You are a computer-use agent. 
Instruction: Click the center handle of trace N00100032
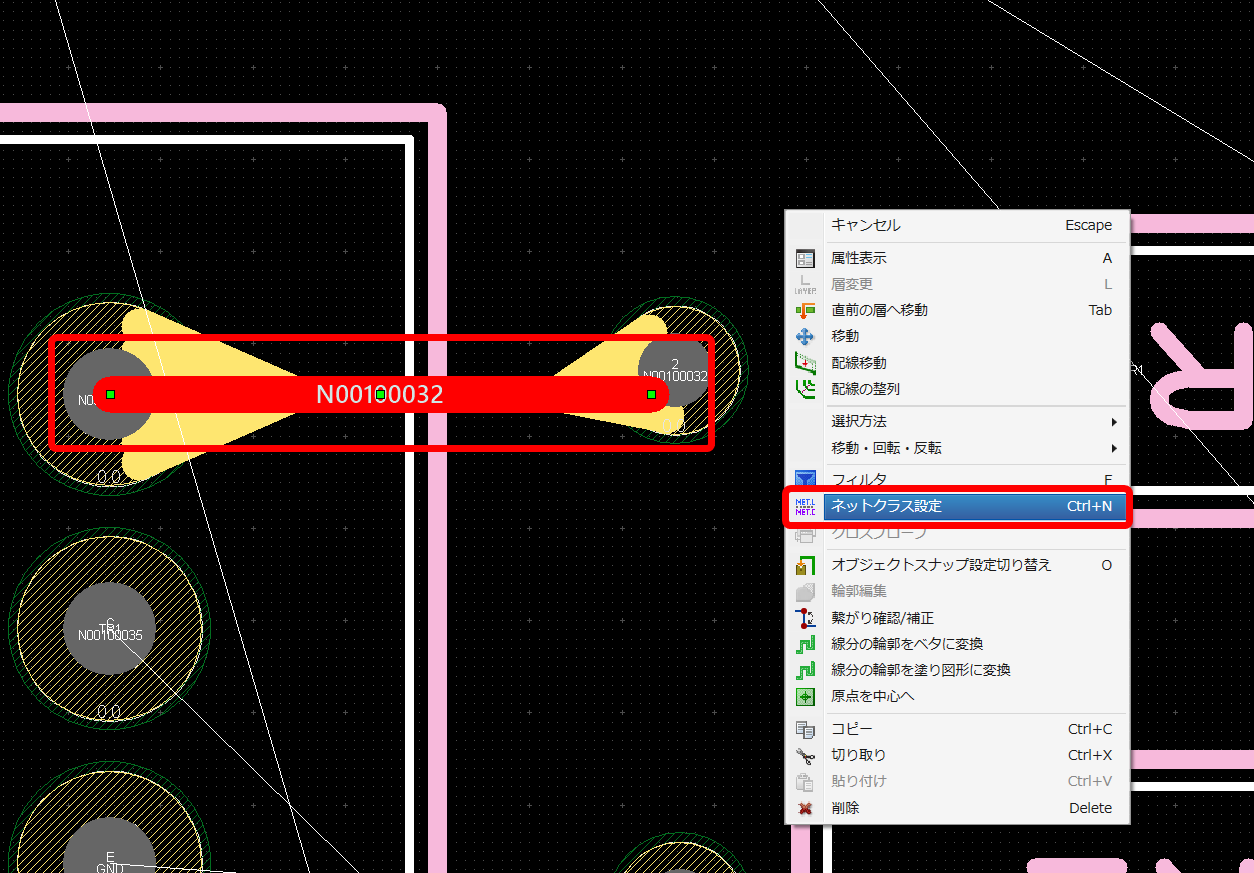pos(380,395)
